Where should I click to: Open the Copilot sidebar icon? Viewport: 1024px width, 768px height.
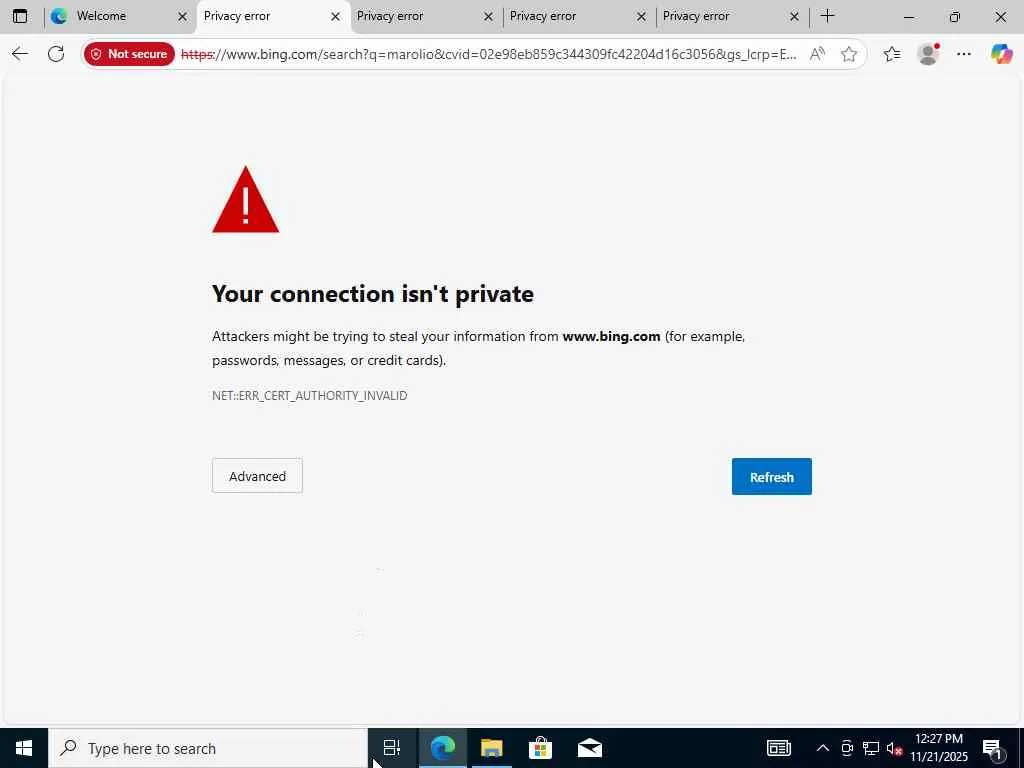point(1001,54)
